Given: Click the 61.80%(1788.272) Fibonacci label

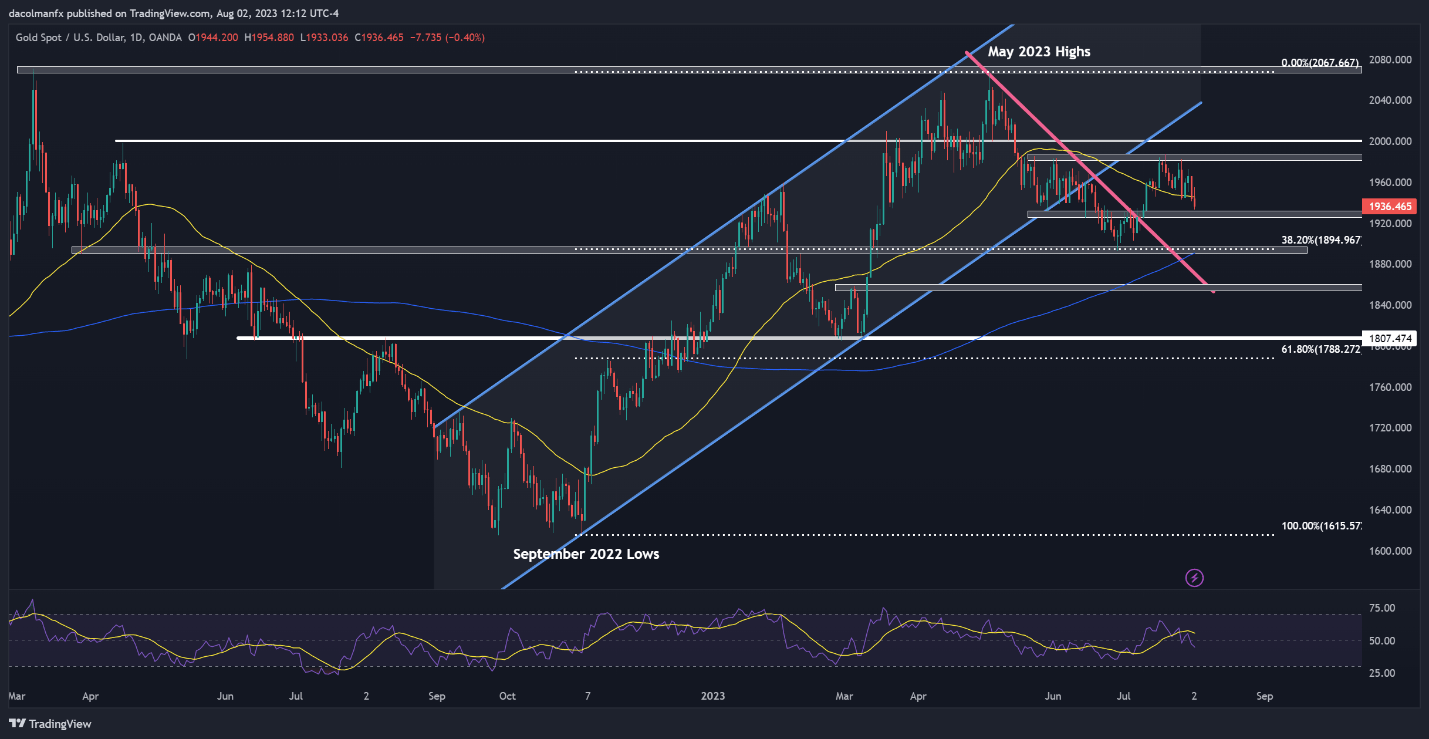Looking at the screenshot, I should (x=1321, y=350).
